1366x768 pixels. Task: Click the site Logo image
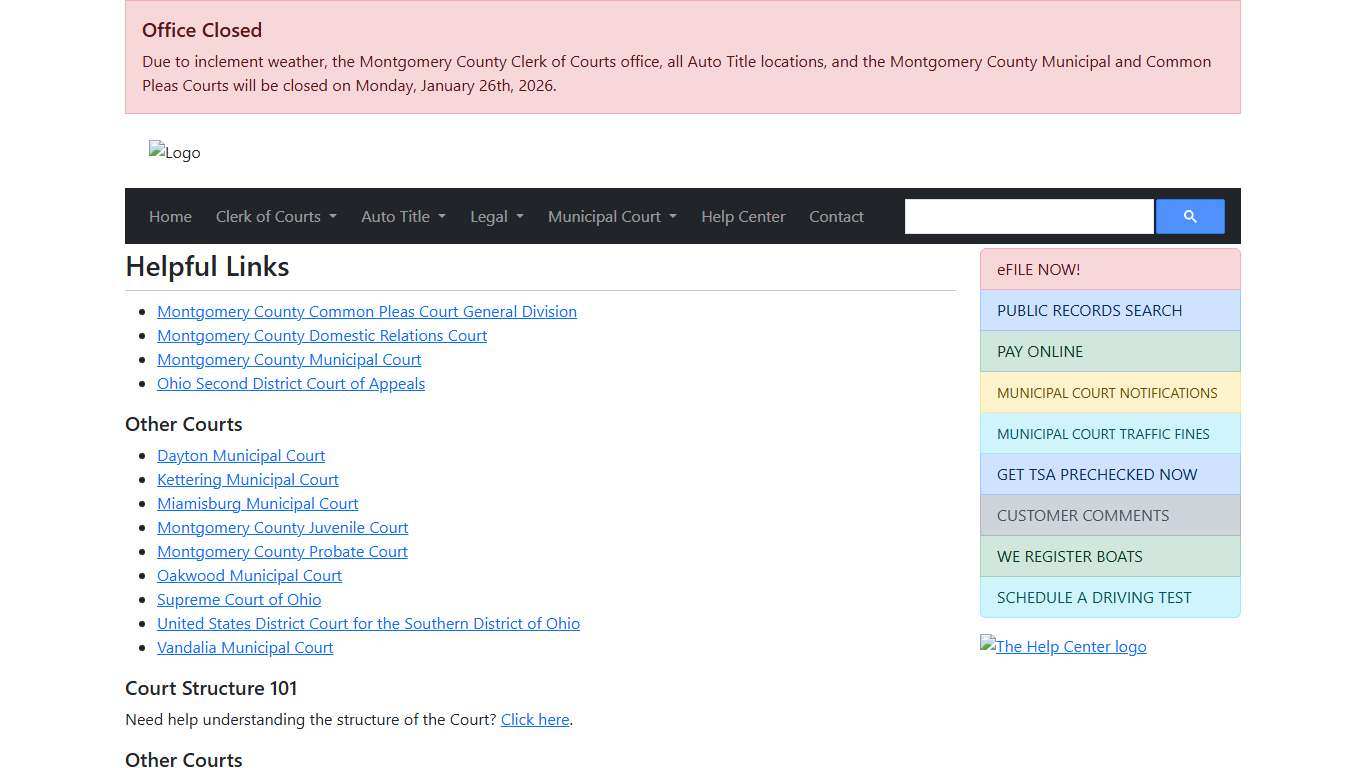click(175, 152)
